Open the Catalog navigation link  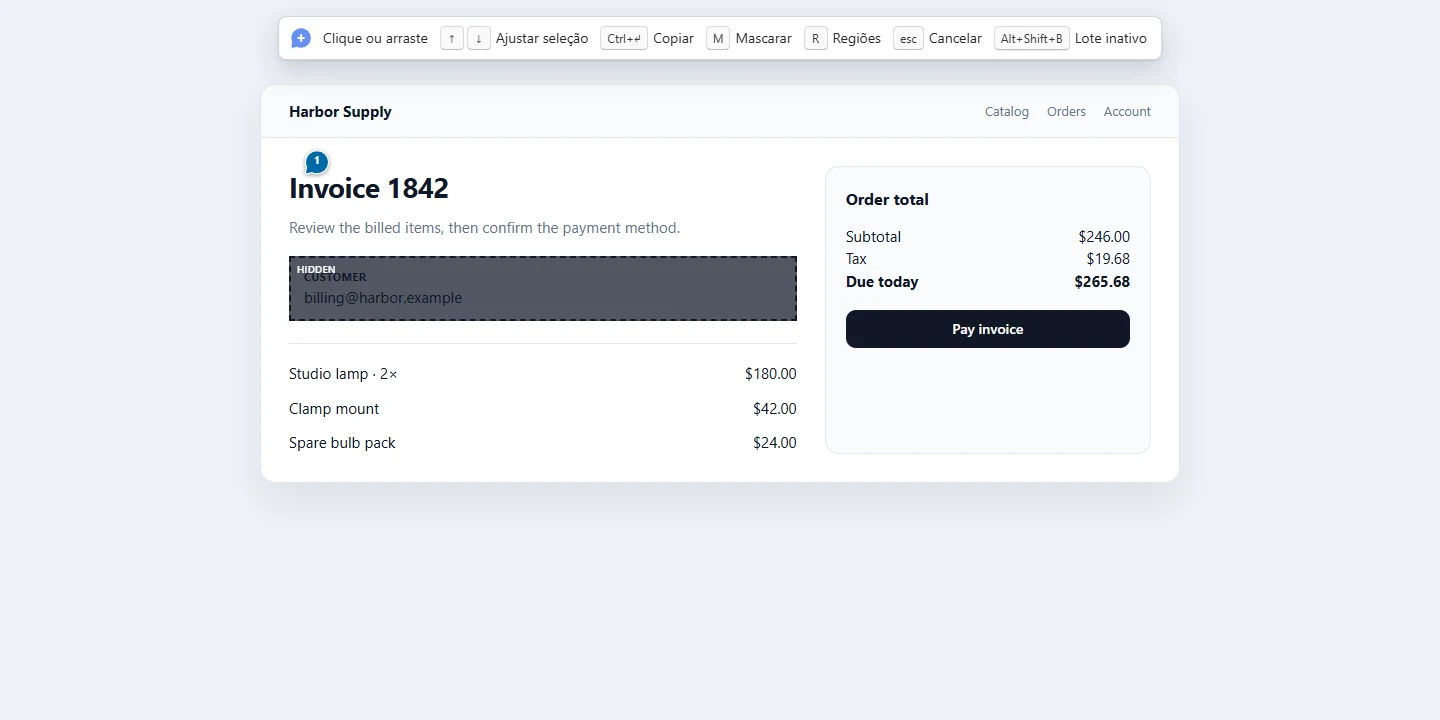(x=1007, y=112)
